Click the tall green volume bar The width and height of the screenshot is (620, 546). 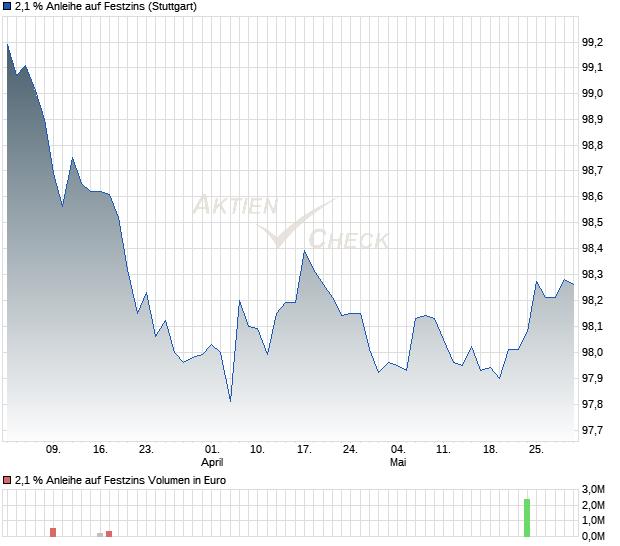[527, 518]
